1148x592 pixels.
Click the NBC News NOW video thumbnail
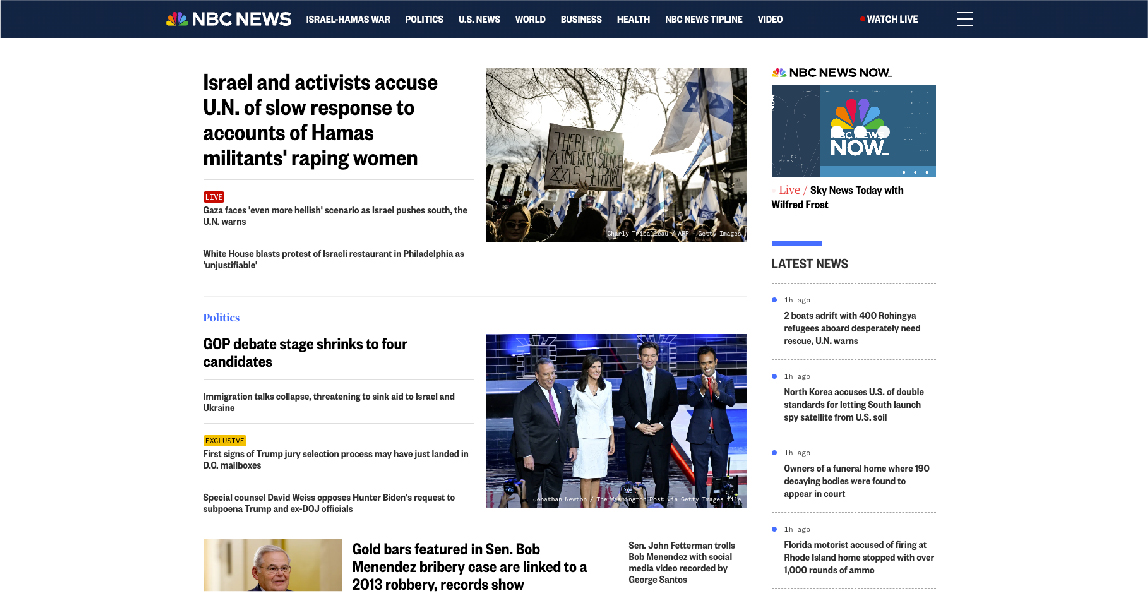(x=853, y=131)
